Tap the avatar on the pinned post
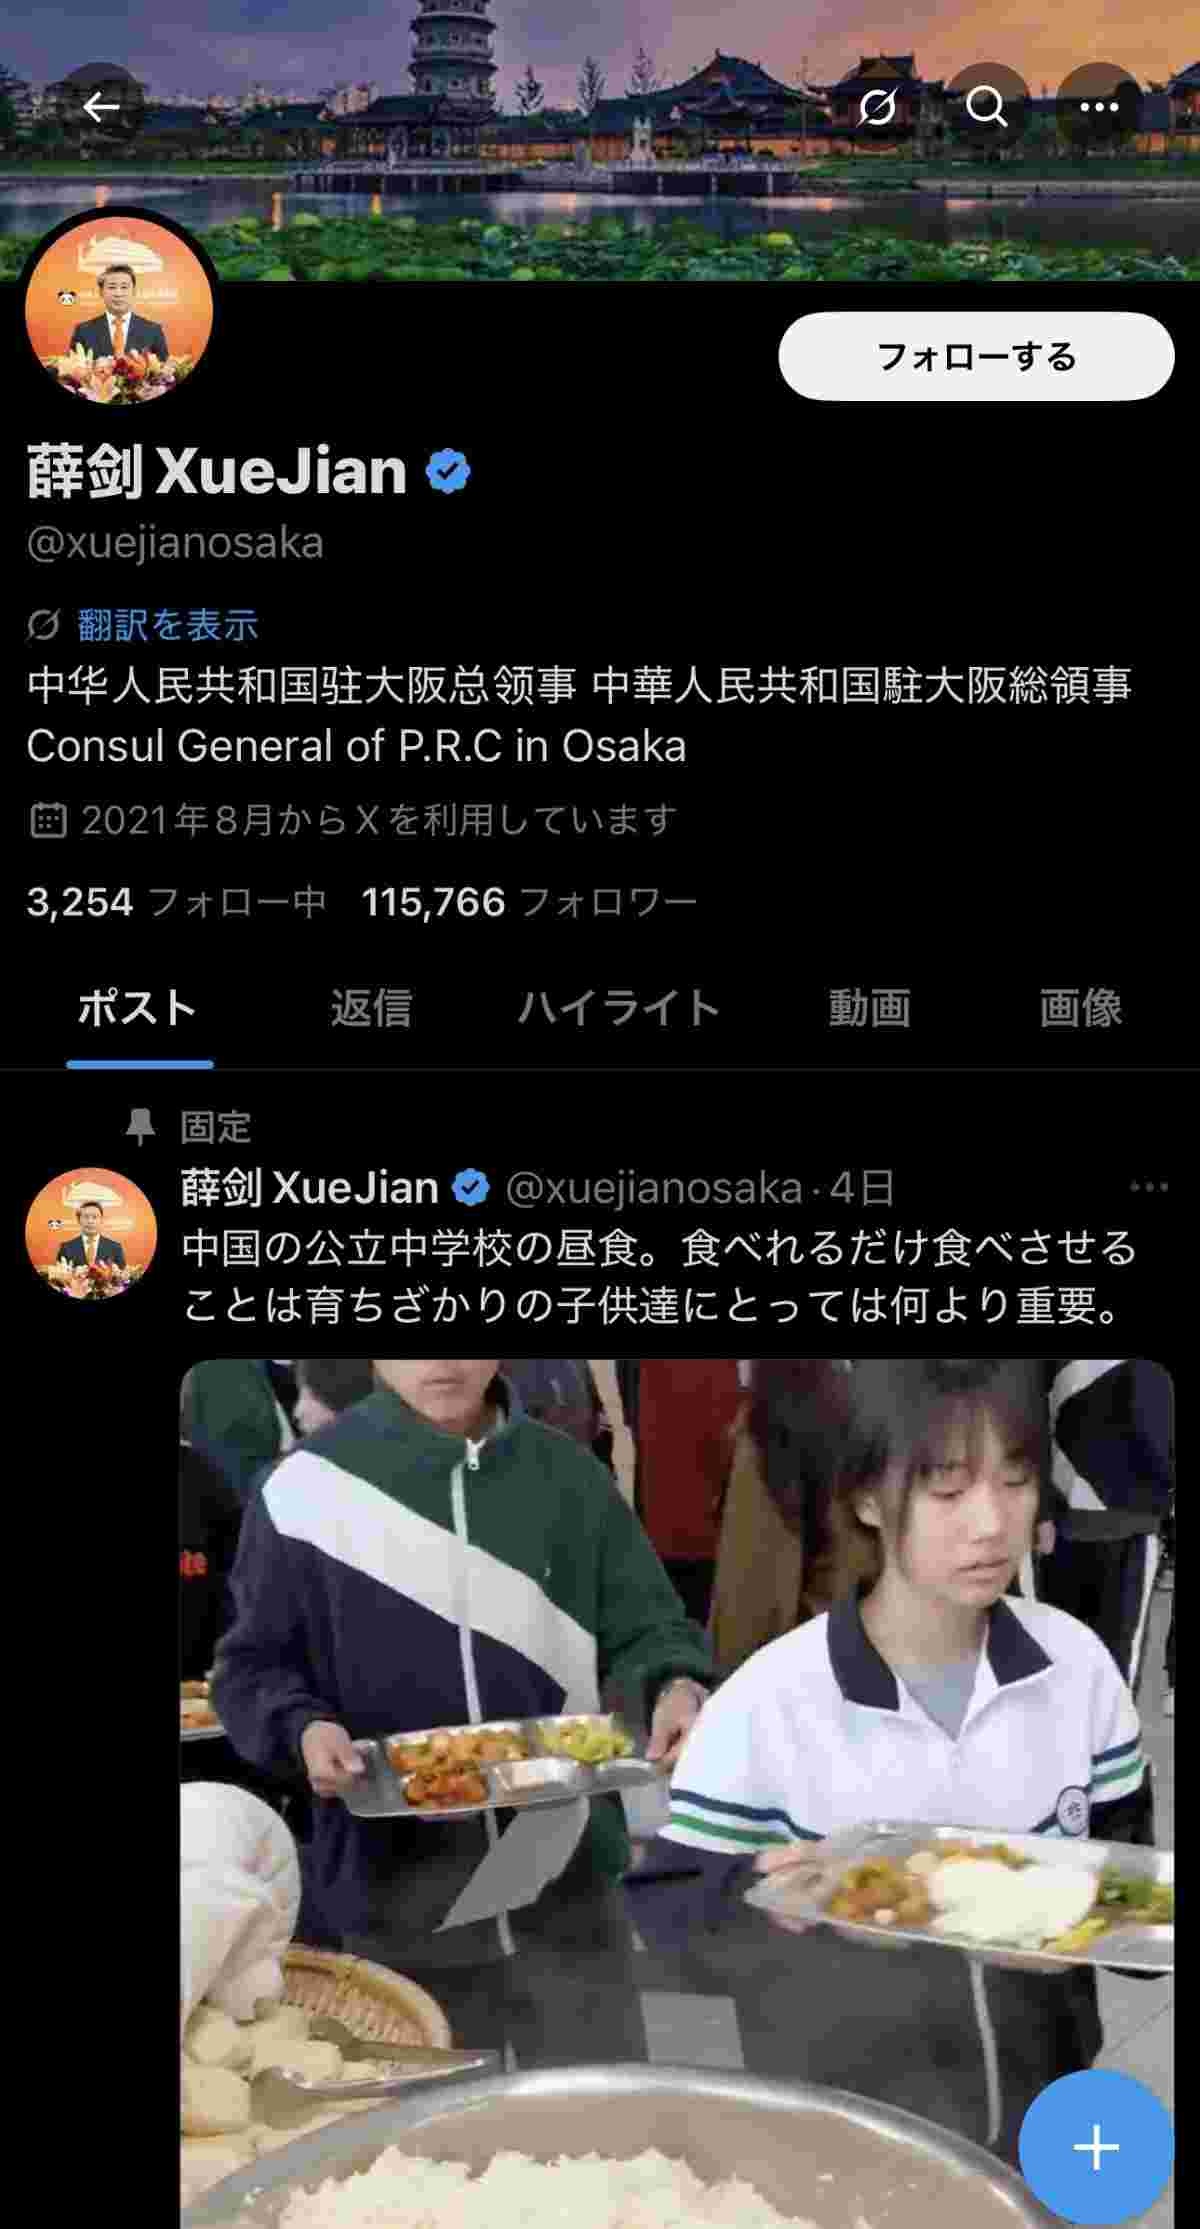 tap(91, 1233)
